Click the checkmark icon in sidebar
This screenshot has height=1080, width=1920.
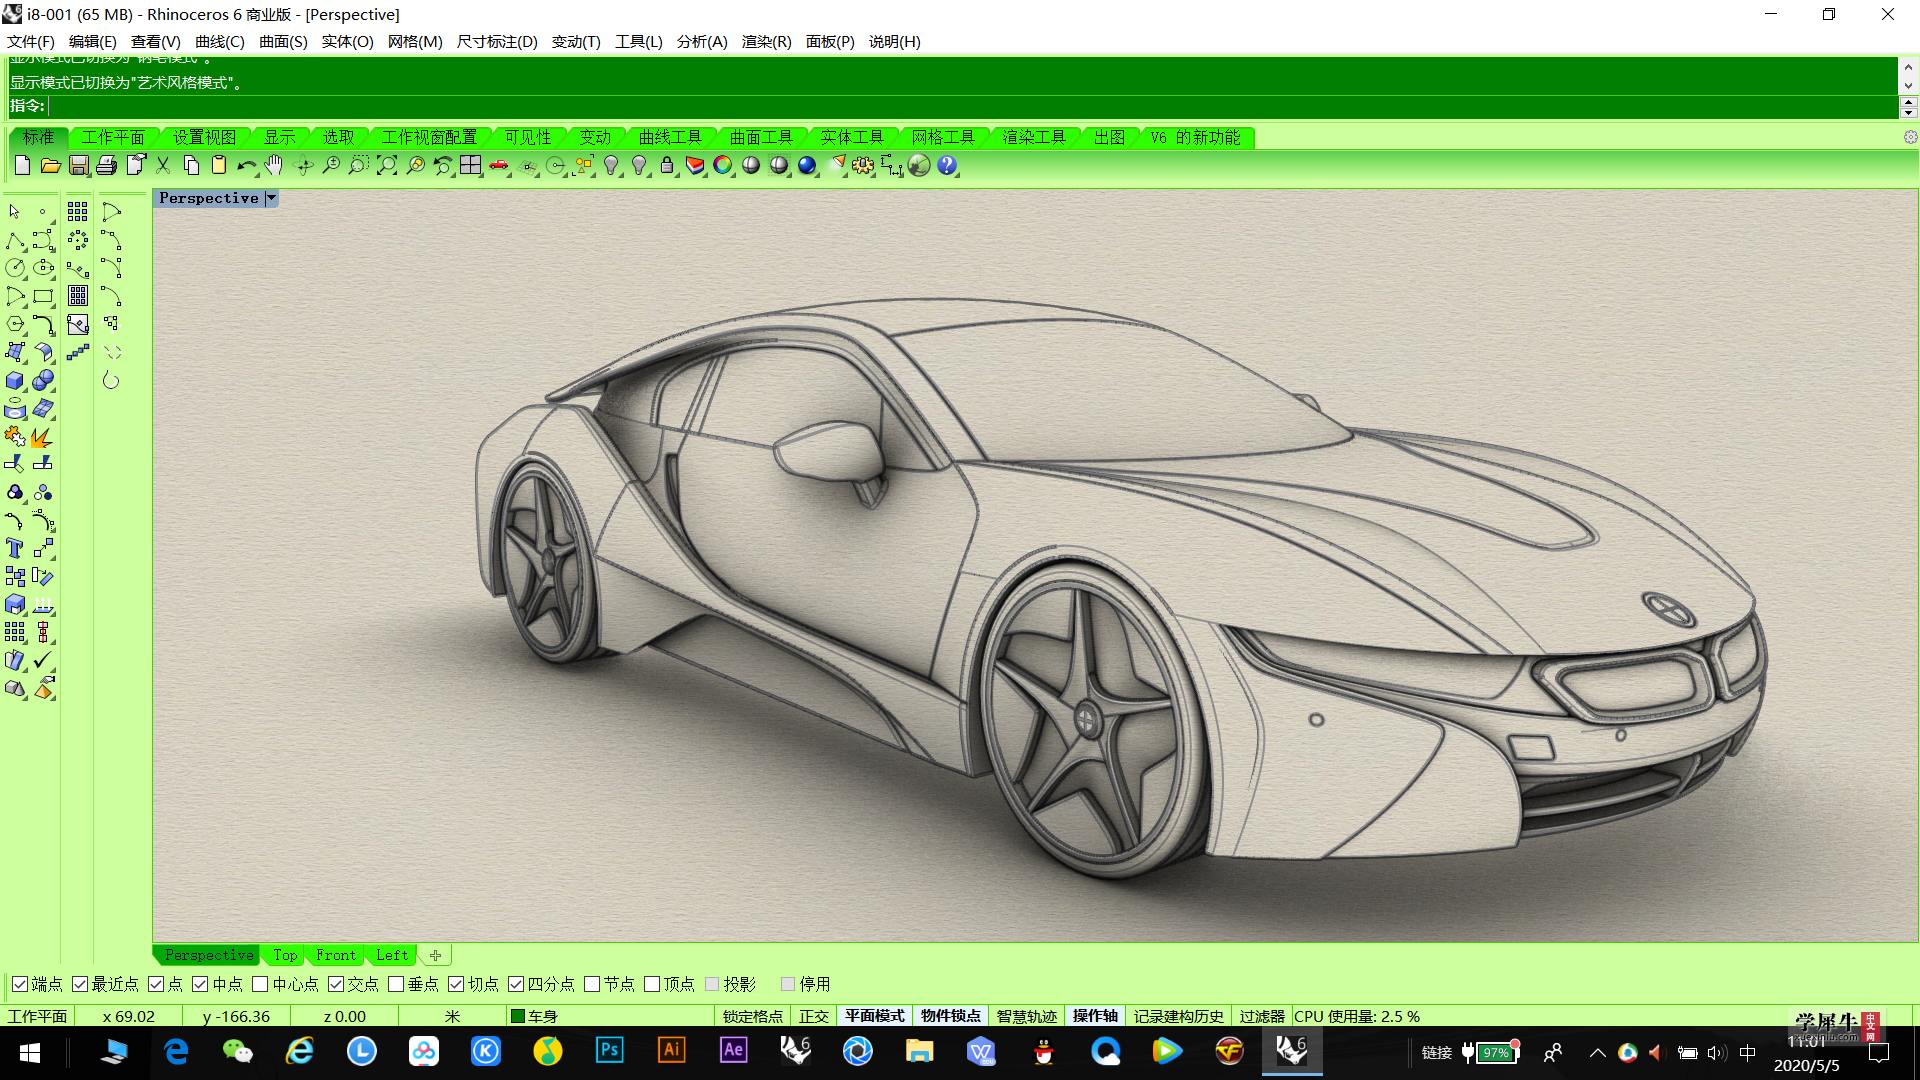(43, 660)
